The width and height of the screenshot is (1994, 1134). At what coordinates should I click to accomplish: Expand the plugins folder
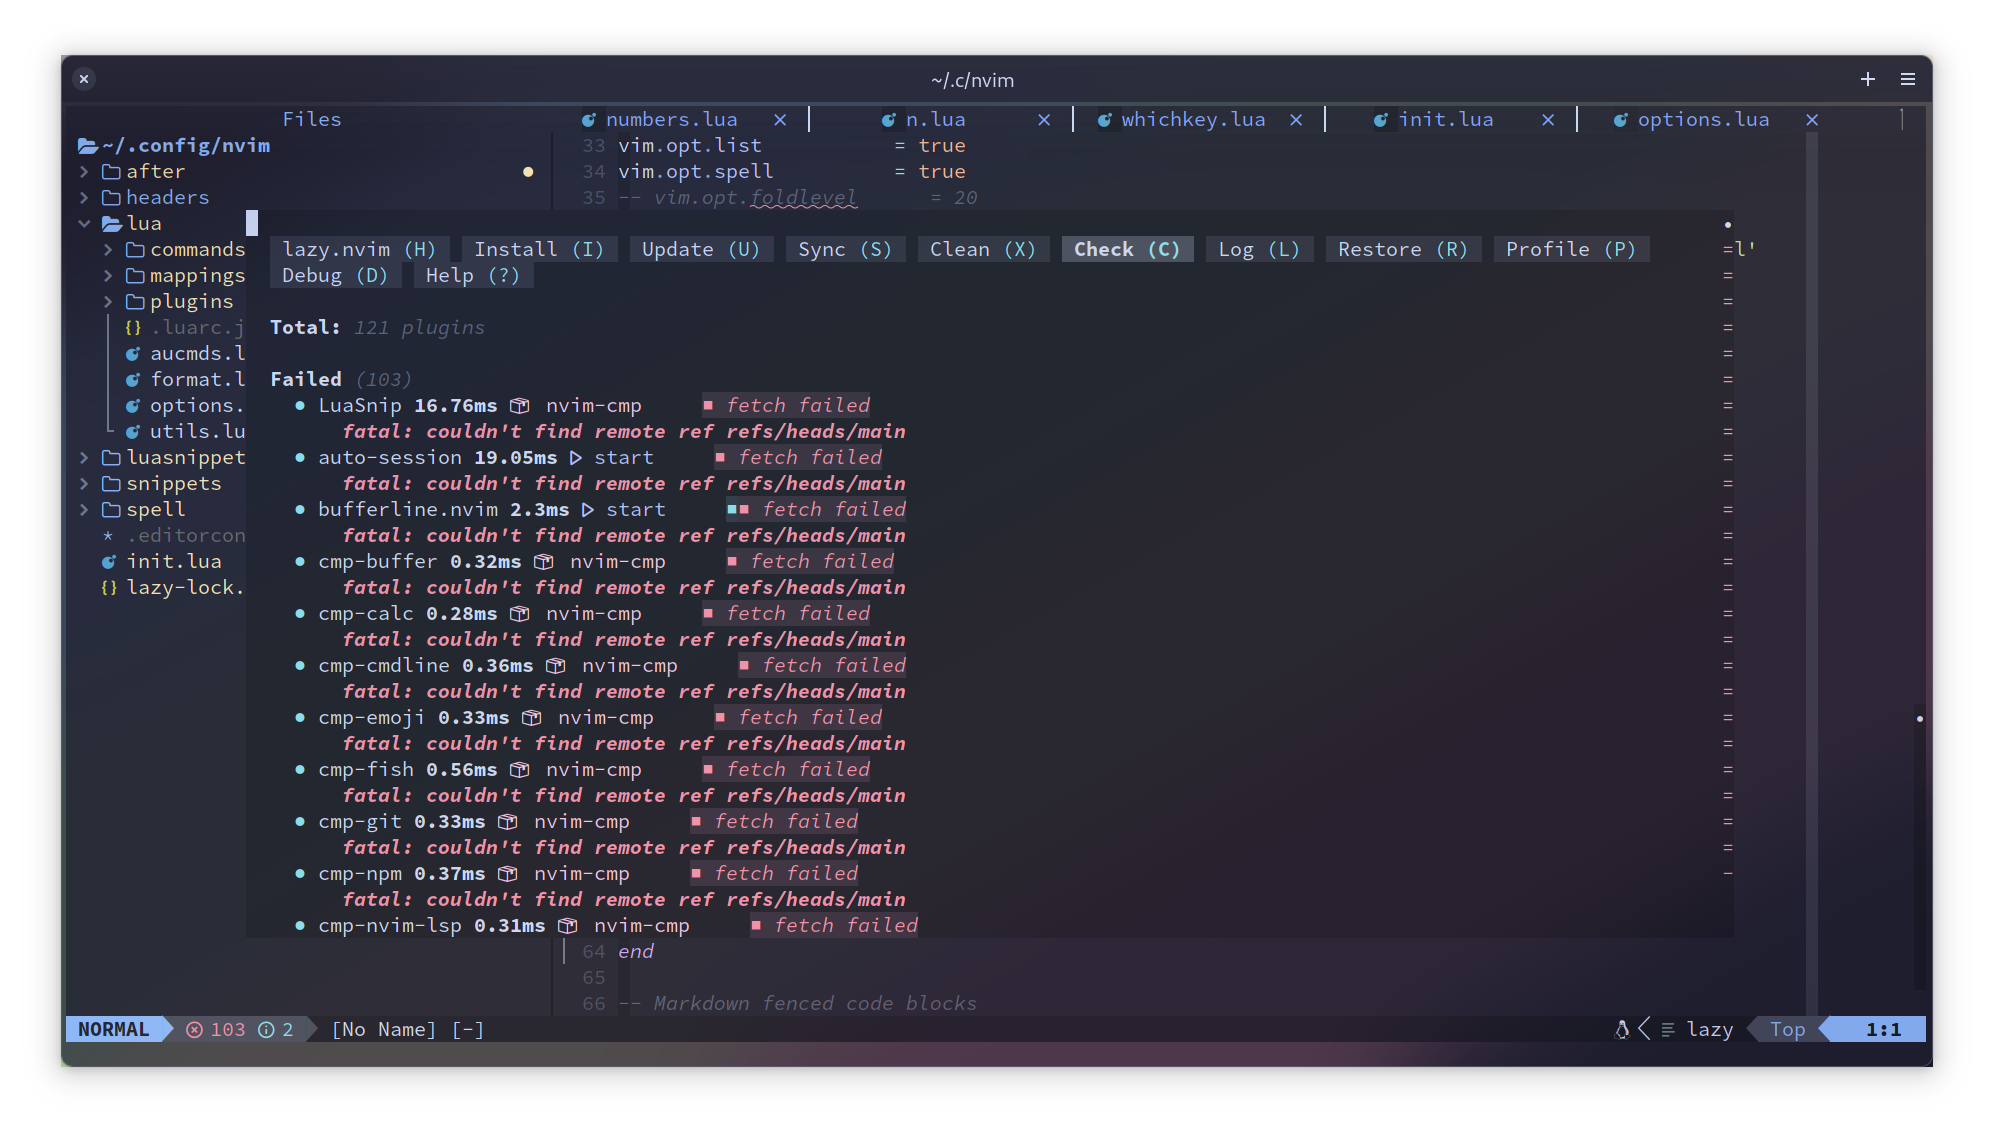tap(108, 302)
